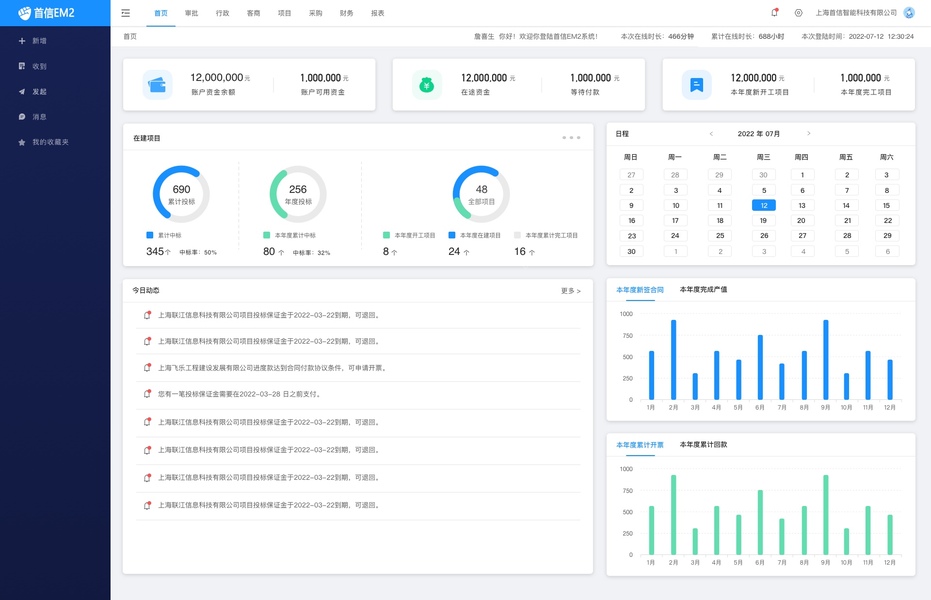The height and width of the screenshot is (600, 931).
Task: Open the notification bell in header
Action: [x=774, y=12]
